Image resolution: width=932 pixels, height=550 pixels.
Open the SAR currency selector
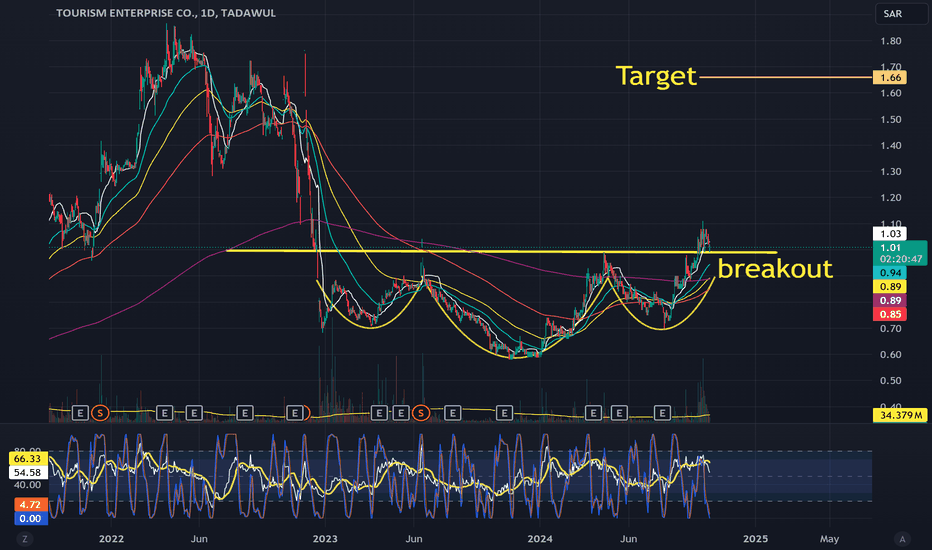tap(901, 14)
